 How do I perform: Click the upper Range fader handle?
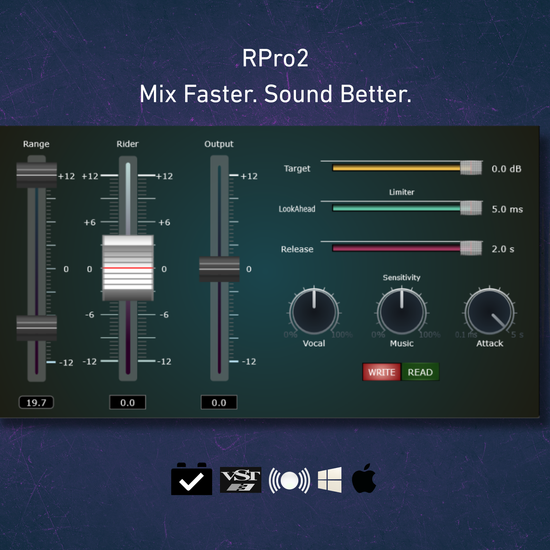pyautogui.click(x=36, y=175)
